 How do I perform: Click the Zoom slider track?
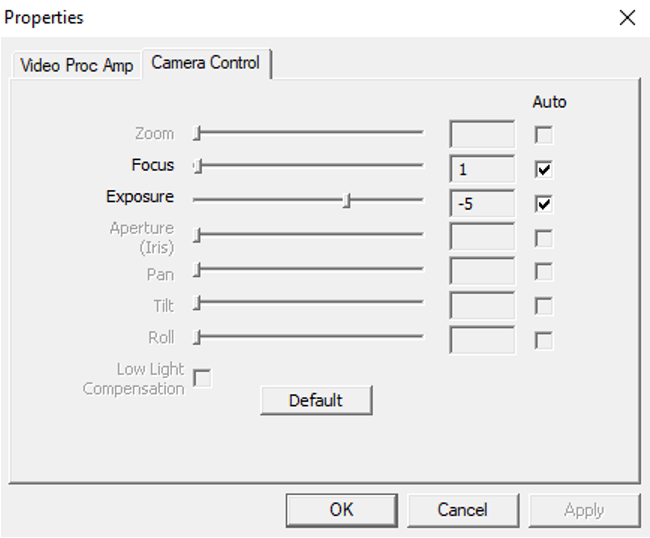click(308, 133)
